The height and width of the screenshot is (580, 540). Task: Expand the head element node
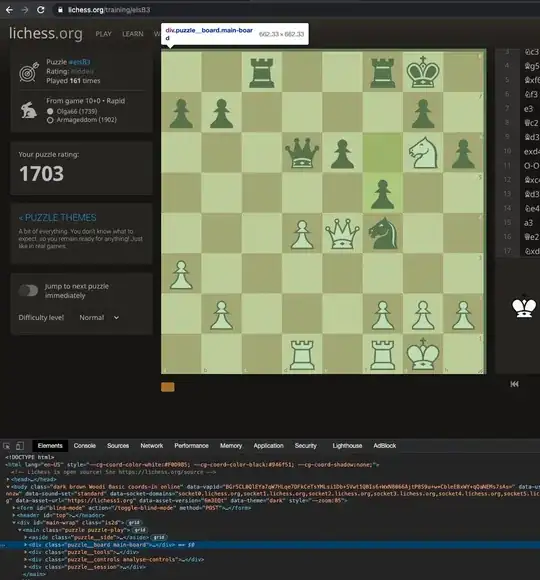click(8, 479)
